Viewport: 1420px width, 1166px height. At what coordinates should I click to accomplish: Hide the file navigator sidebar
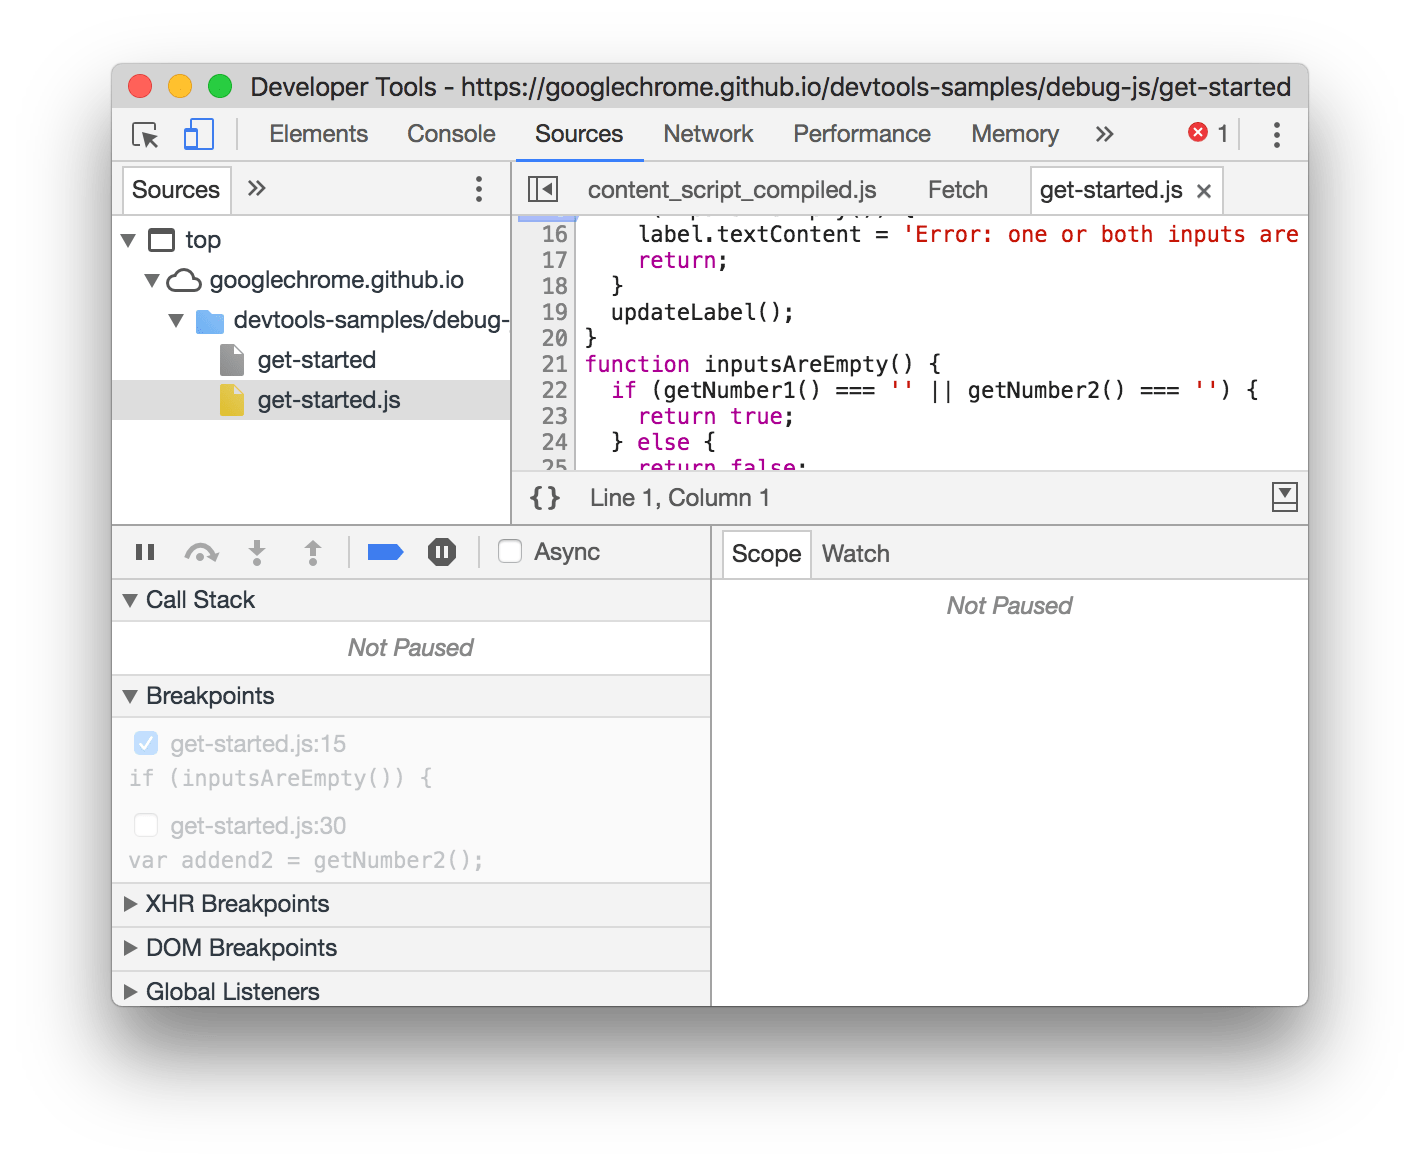click(543, 189)
